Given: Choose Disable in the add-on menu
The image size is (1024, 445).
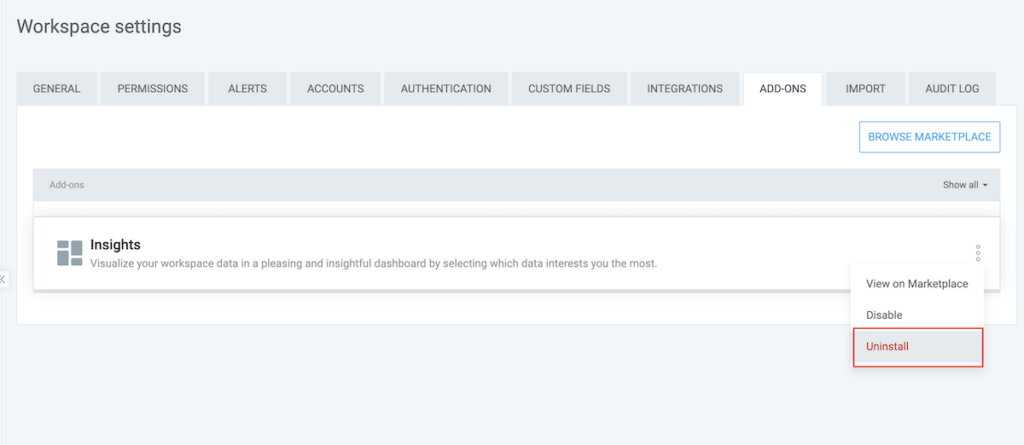Looking at the screenshot, I should (x=884, y=315).
